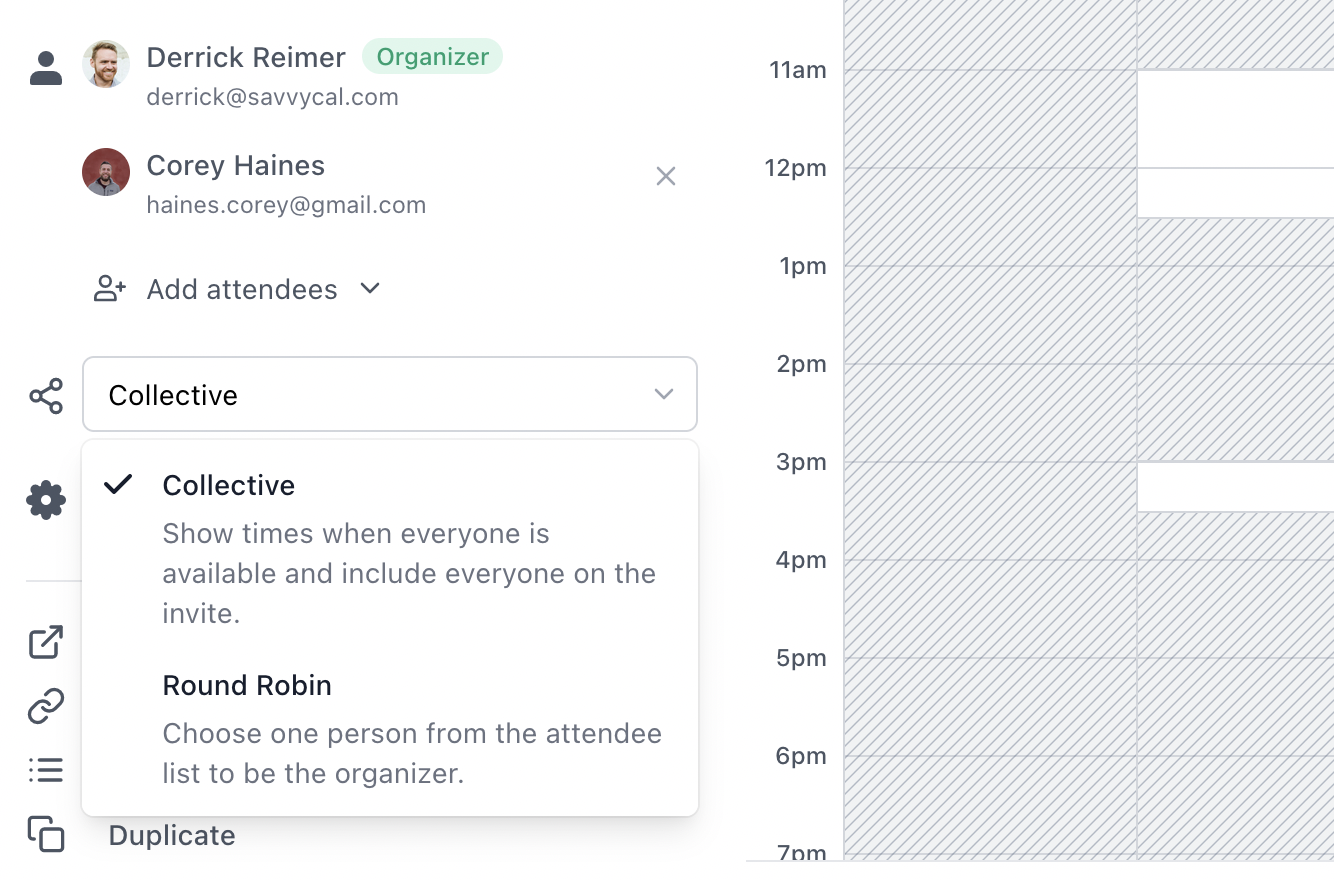The image size is (1334, 880).
Task: Collapse the scheduling type menu chevron
Action: tap(663, 394)
